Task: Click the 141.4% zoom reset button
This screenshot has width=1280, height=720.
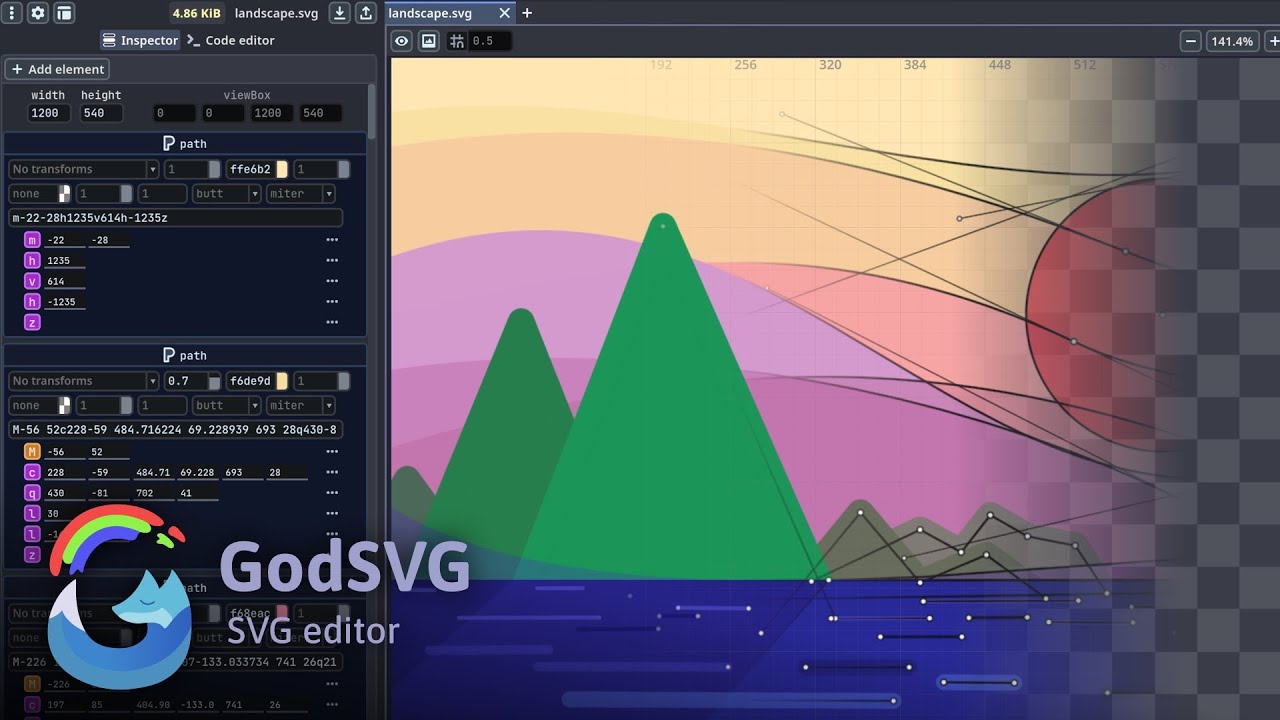Action: tap(1231, 41)
